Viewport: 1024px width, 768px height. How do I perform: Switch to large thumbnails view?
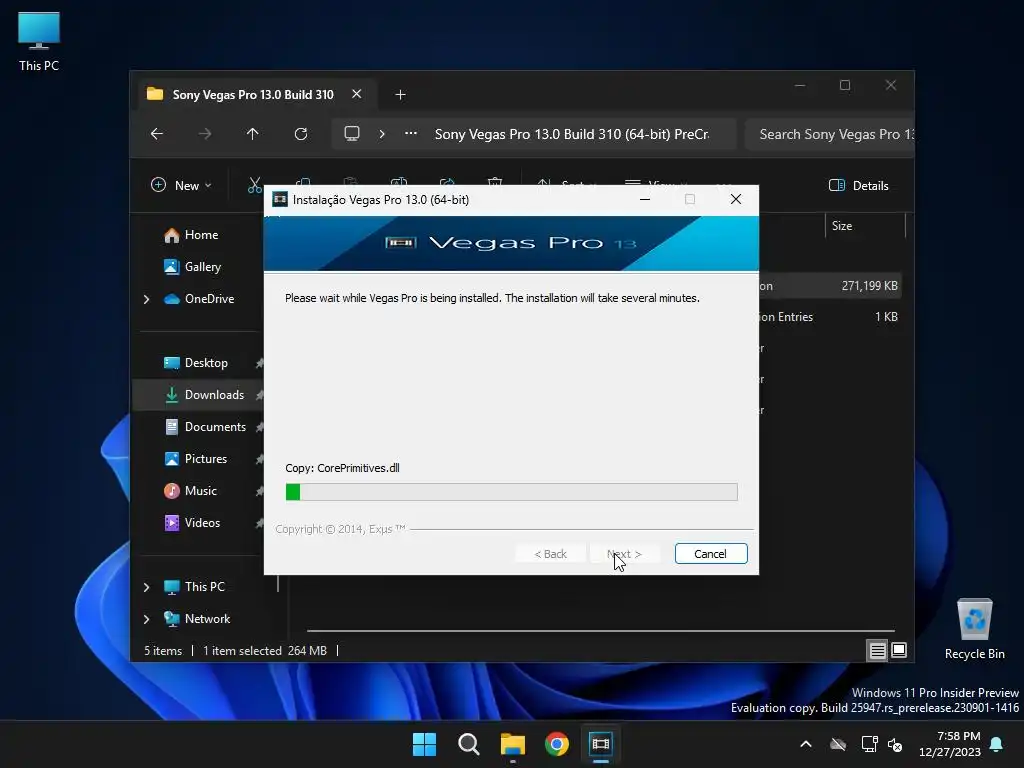pos(899,650)
